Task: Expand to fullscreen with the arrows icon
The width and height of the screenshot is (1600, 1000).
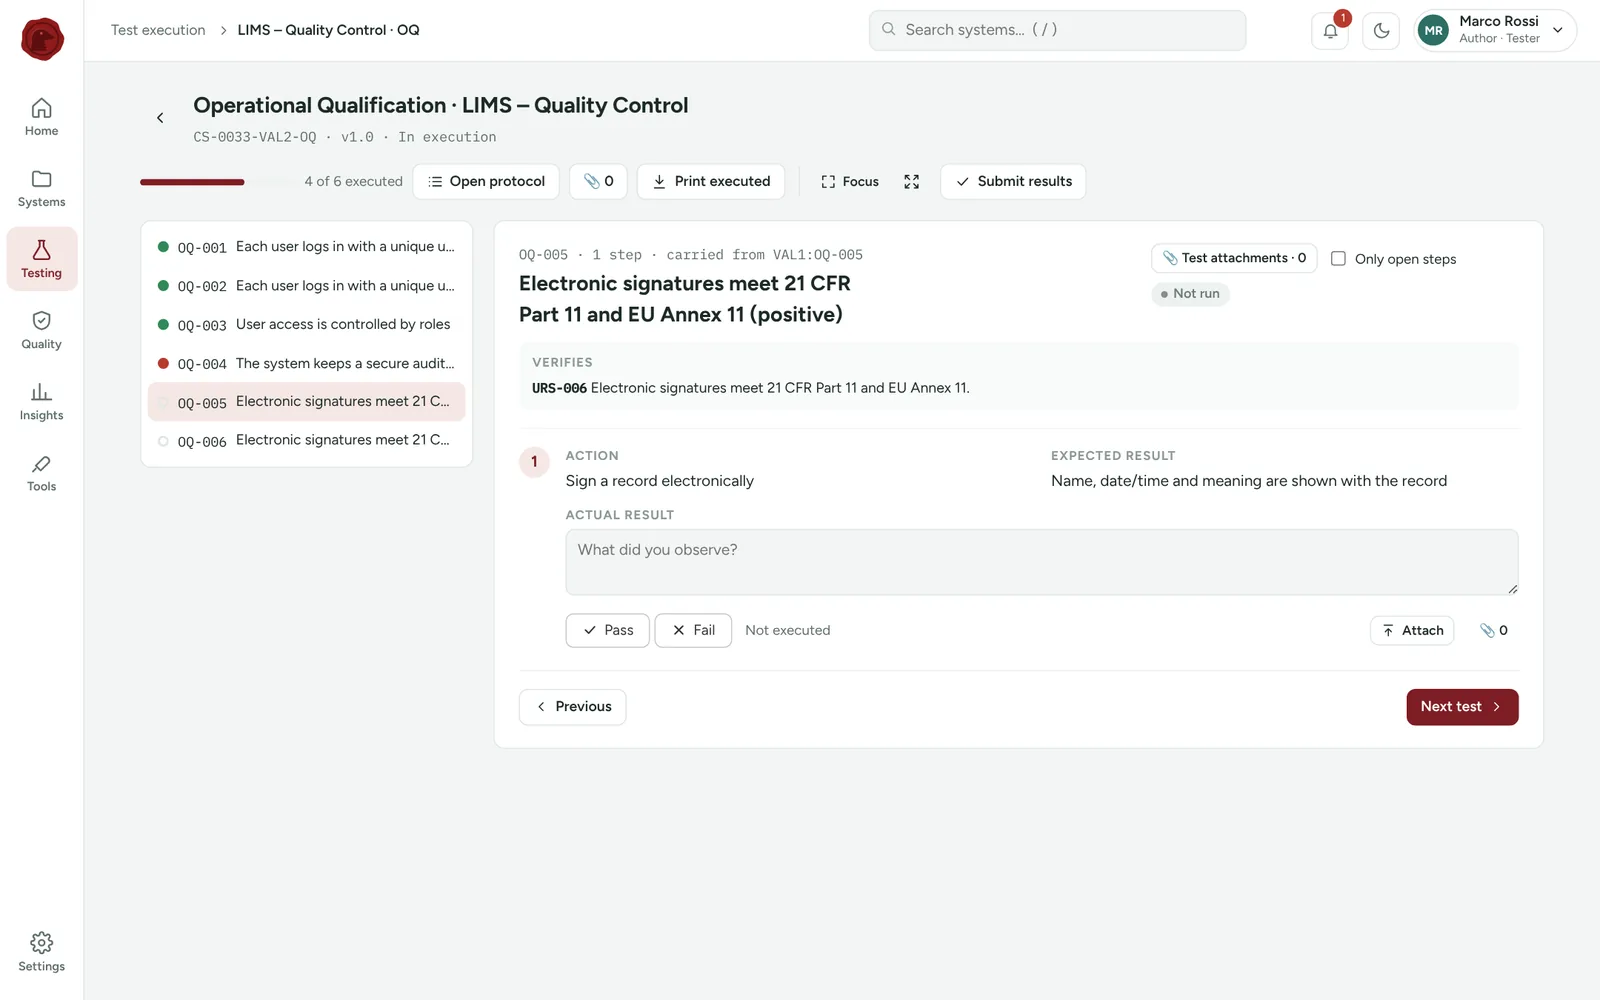Action: 911,181
